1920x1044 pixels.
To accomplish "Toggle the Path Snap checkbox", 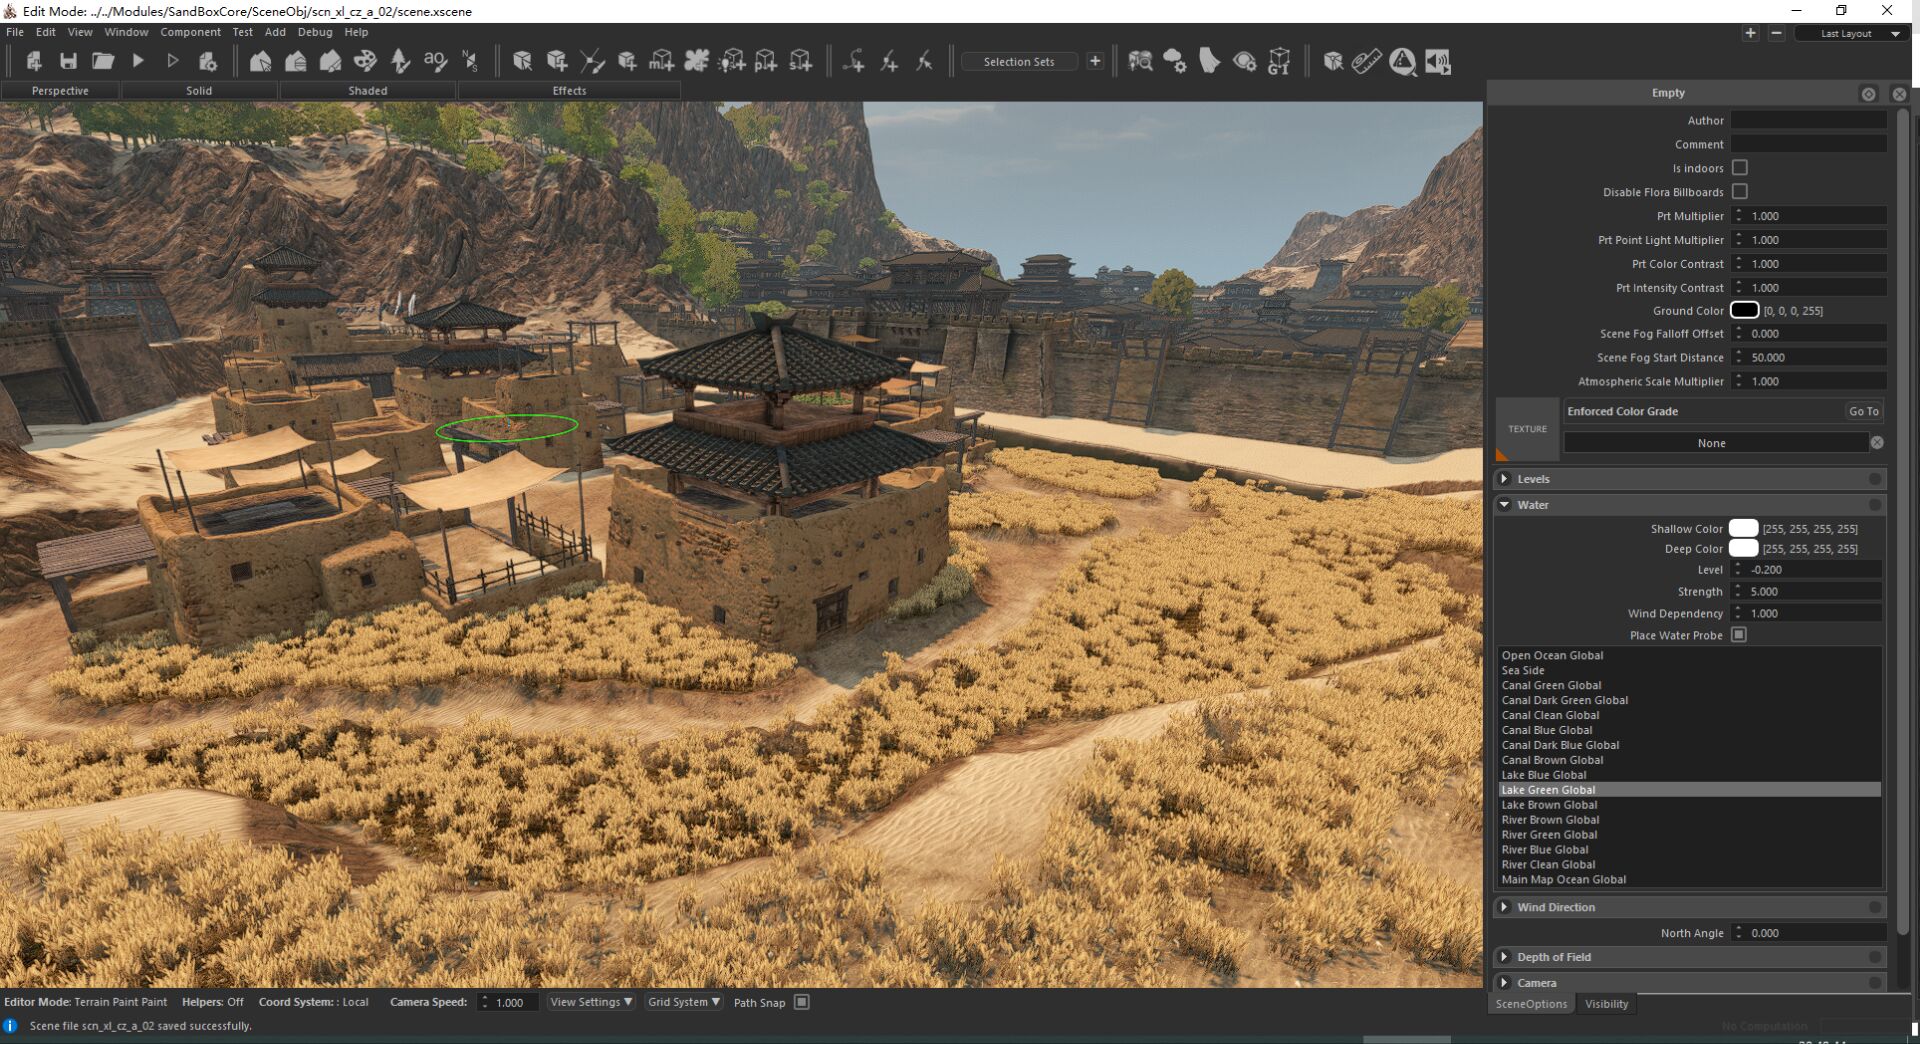I will coord(801,1002).
